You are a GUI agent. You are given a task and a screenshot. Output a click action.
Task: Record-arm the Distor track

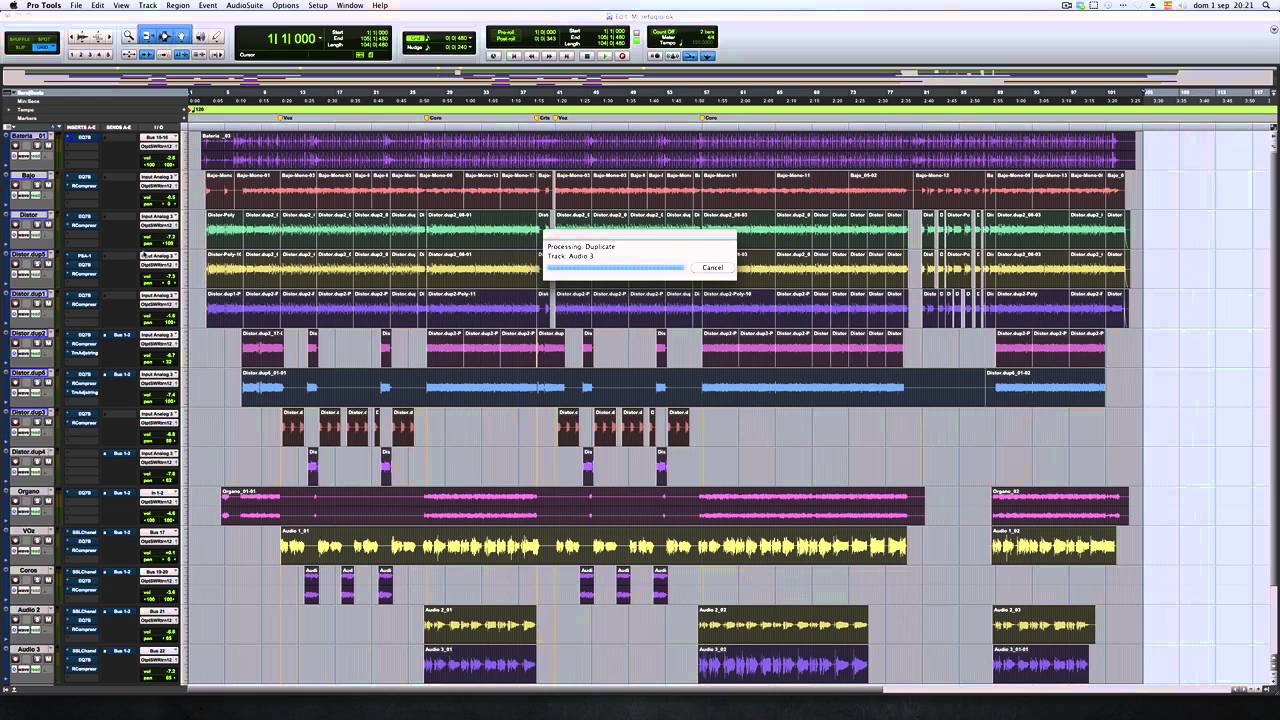15,225
